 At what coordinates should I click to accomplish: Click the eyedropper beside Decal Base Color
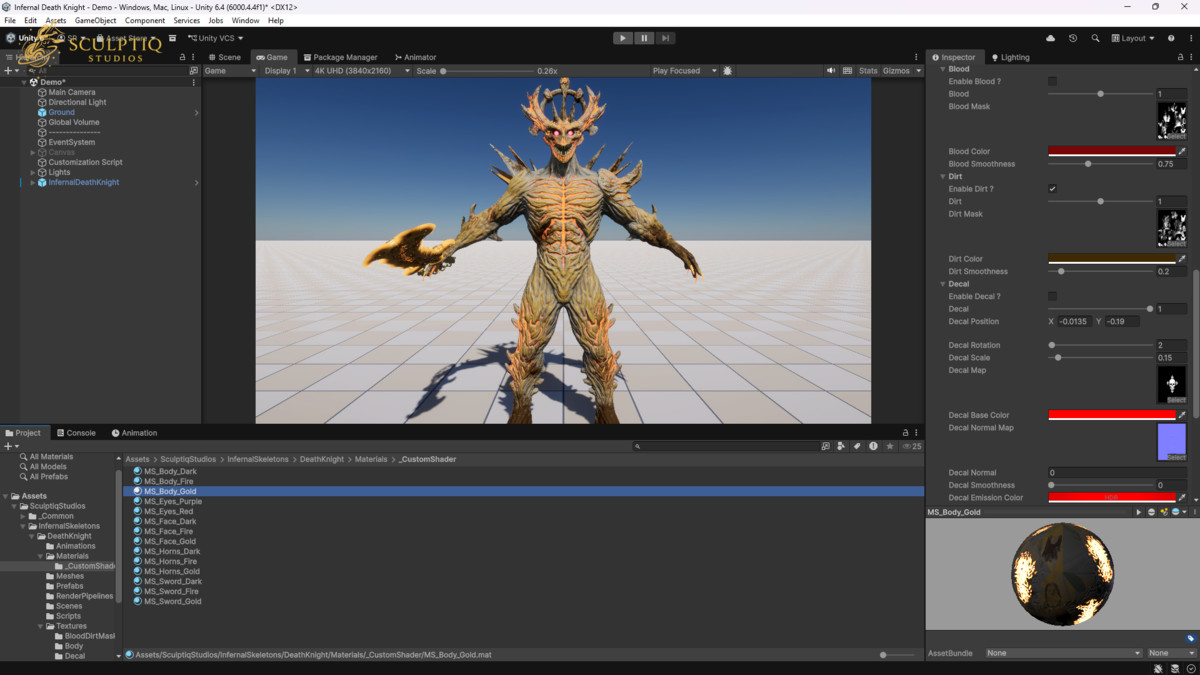(x=1182, y=415)
